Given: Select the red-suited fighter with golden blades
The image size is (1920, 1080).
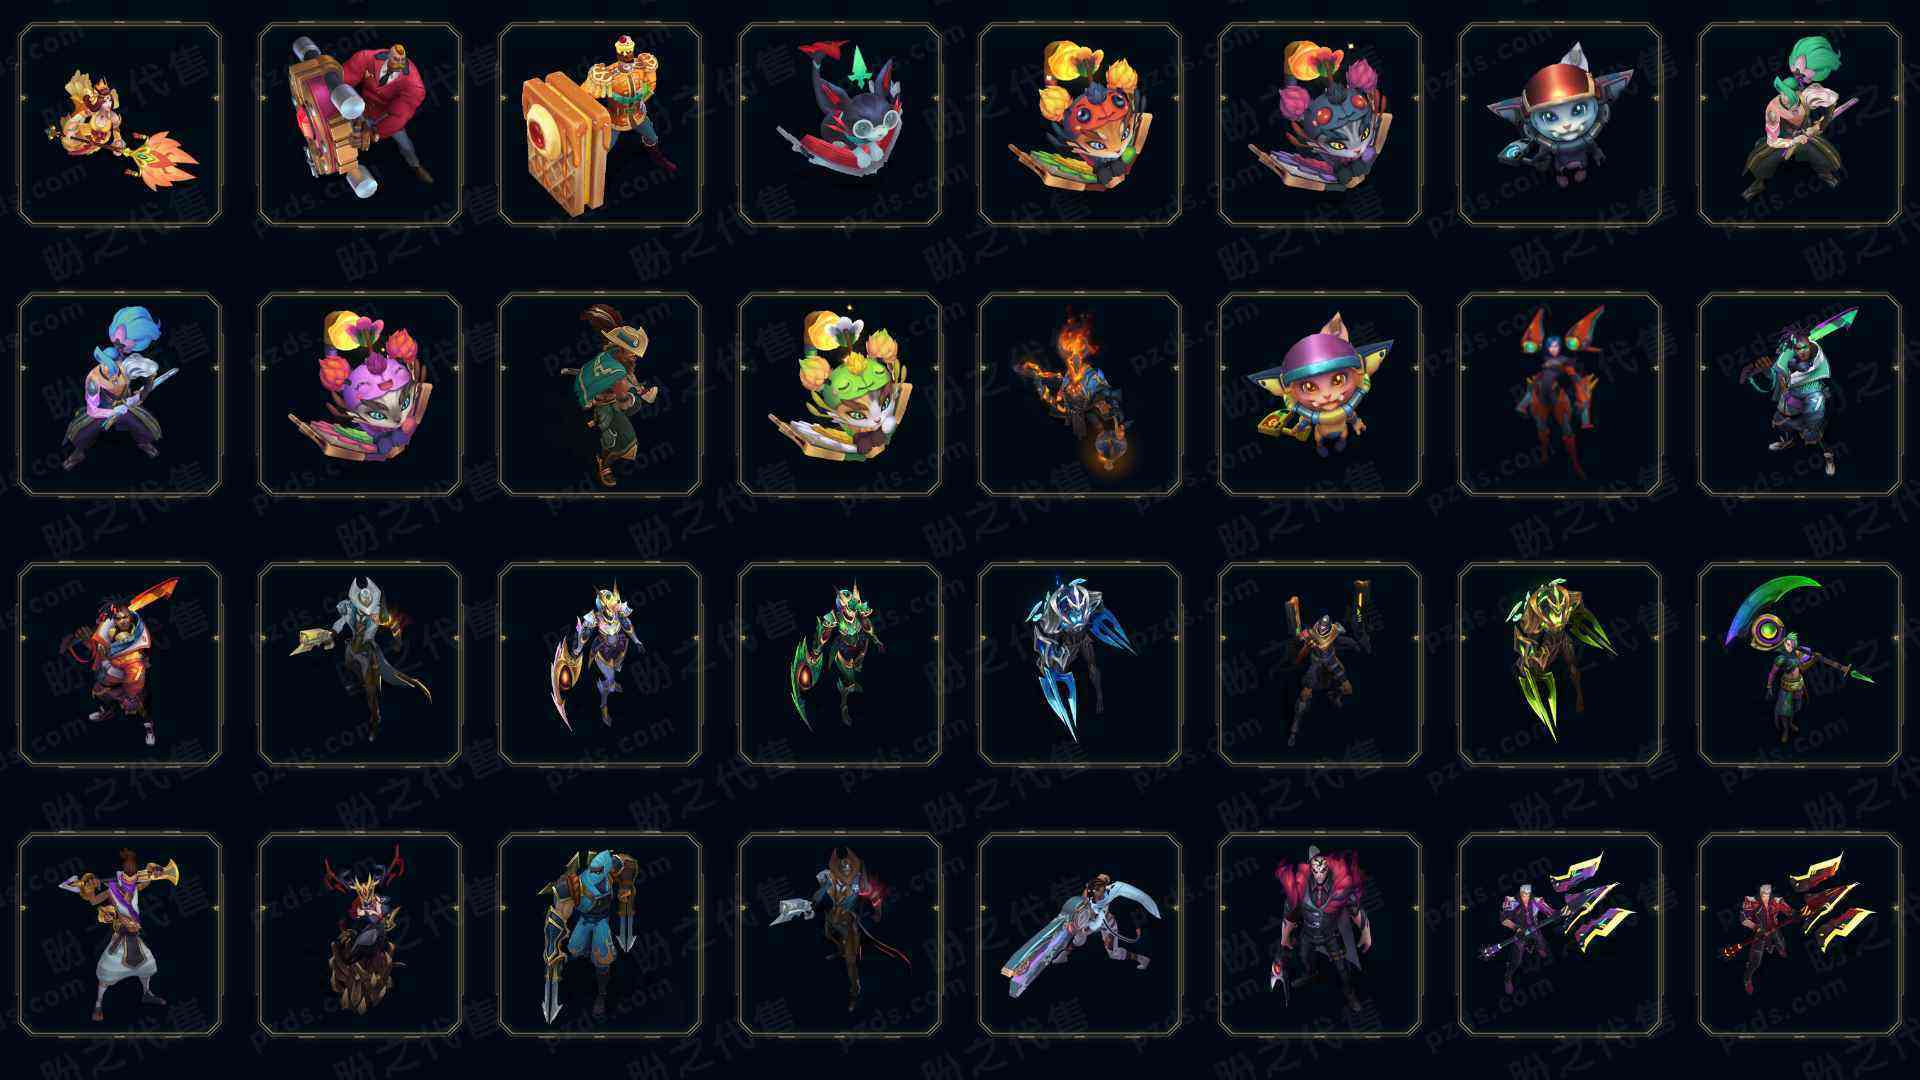Looking at the screenshot, I should [x=1800, y=934].
